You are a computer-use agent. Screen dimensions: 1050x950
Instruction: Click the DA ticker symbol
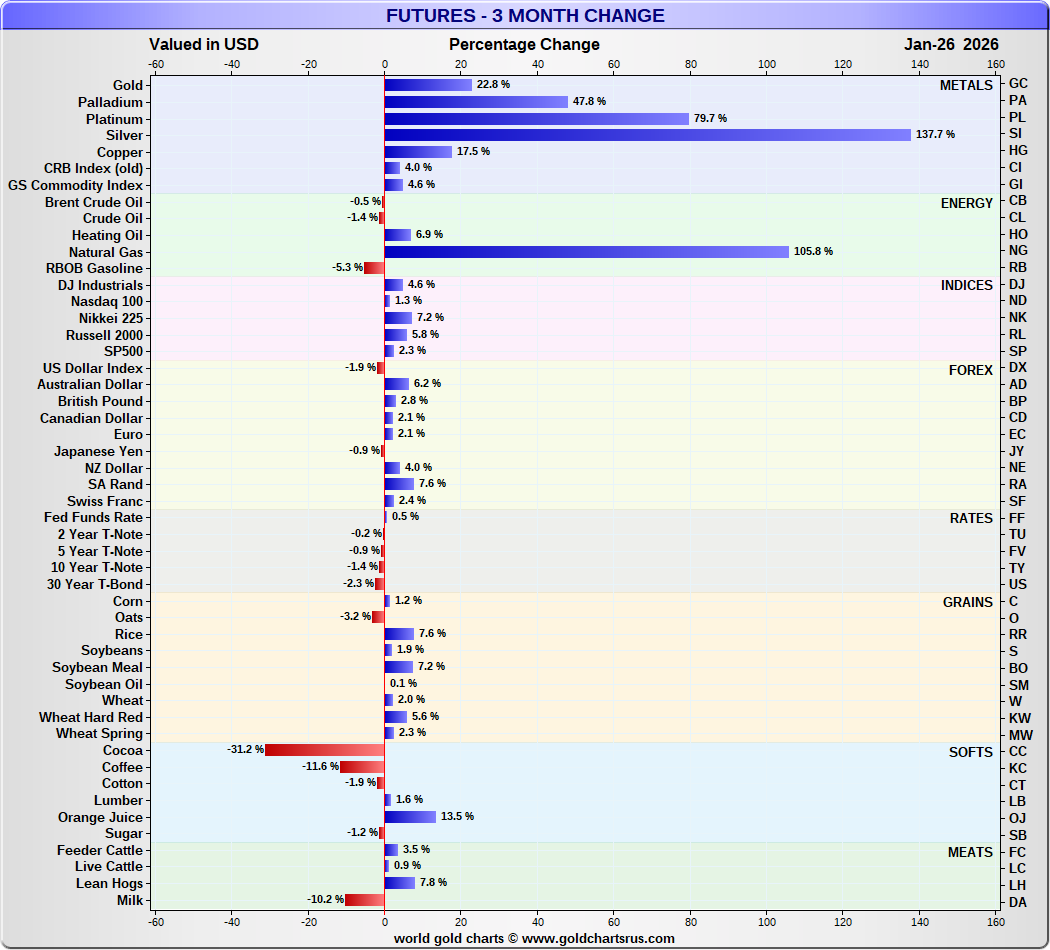point(1017,902)
